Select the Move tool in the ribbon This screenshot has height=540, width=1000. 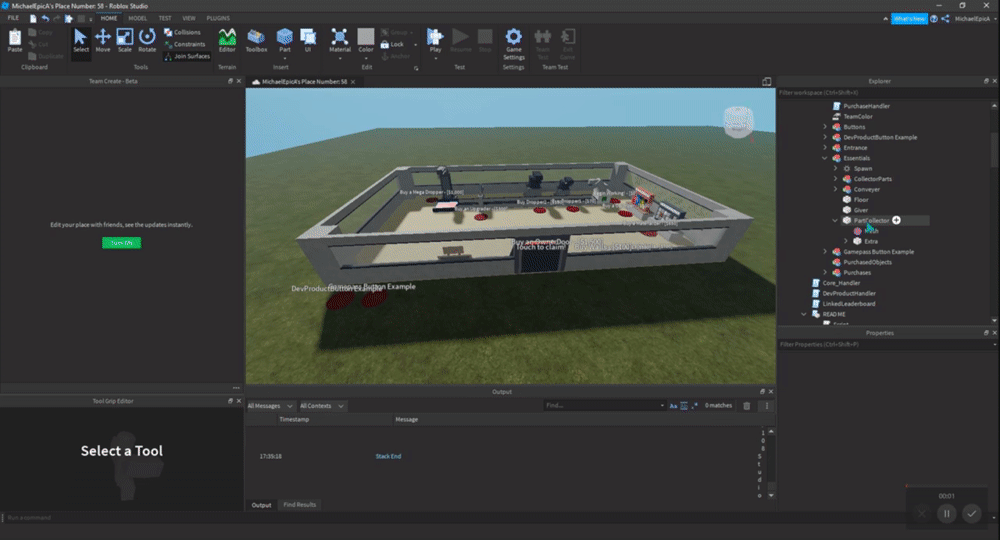coord(103,41)
